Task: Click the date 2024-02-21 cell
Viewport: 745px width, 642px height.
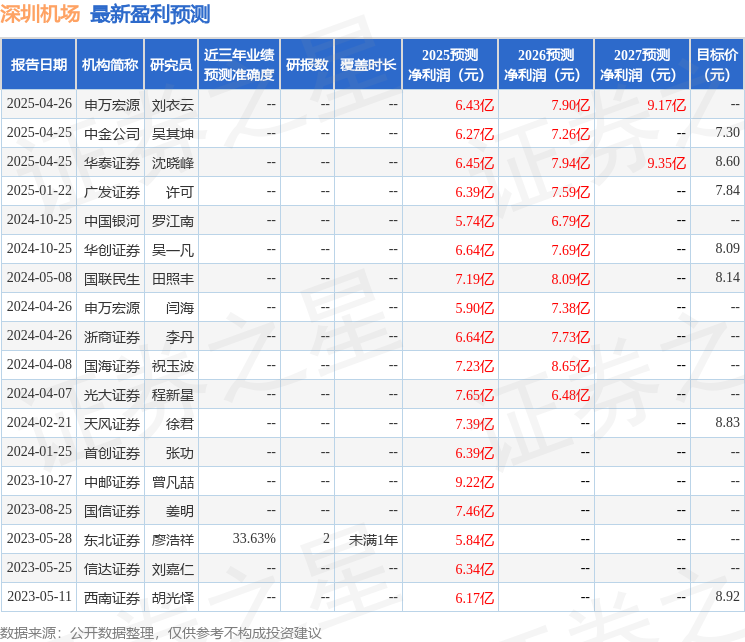Action: [x=39, y=422]
